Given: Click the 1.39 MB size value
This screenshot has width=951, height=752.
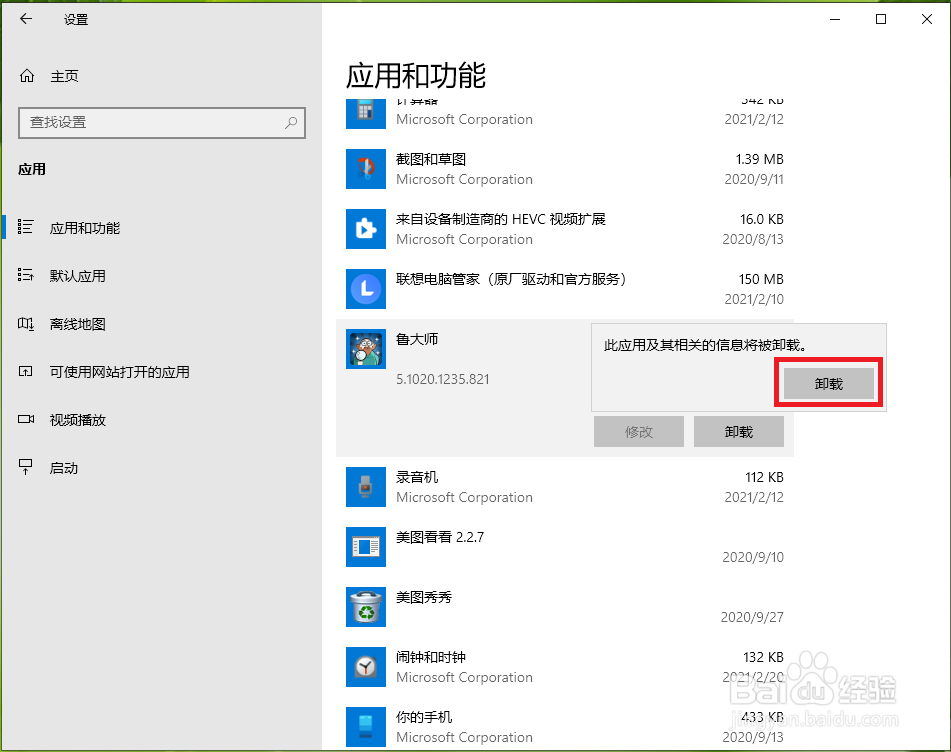Looking at the screenshot, I should pos(759,159).
